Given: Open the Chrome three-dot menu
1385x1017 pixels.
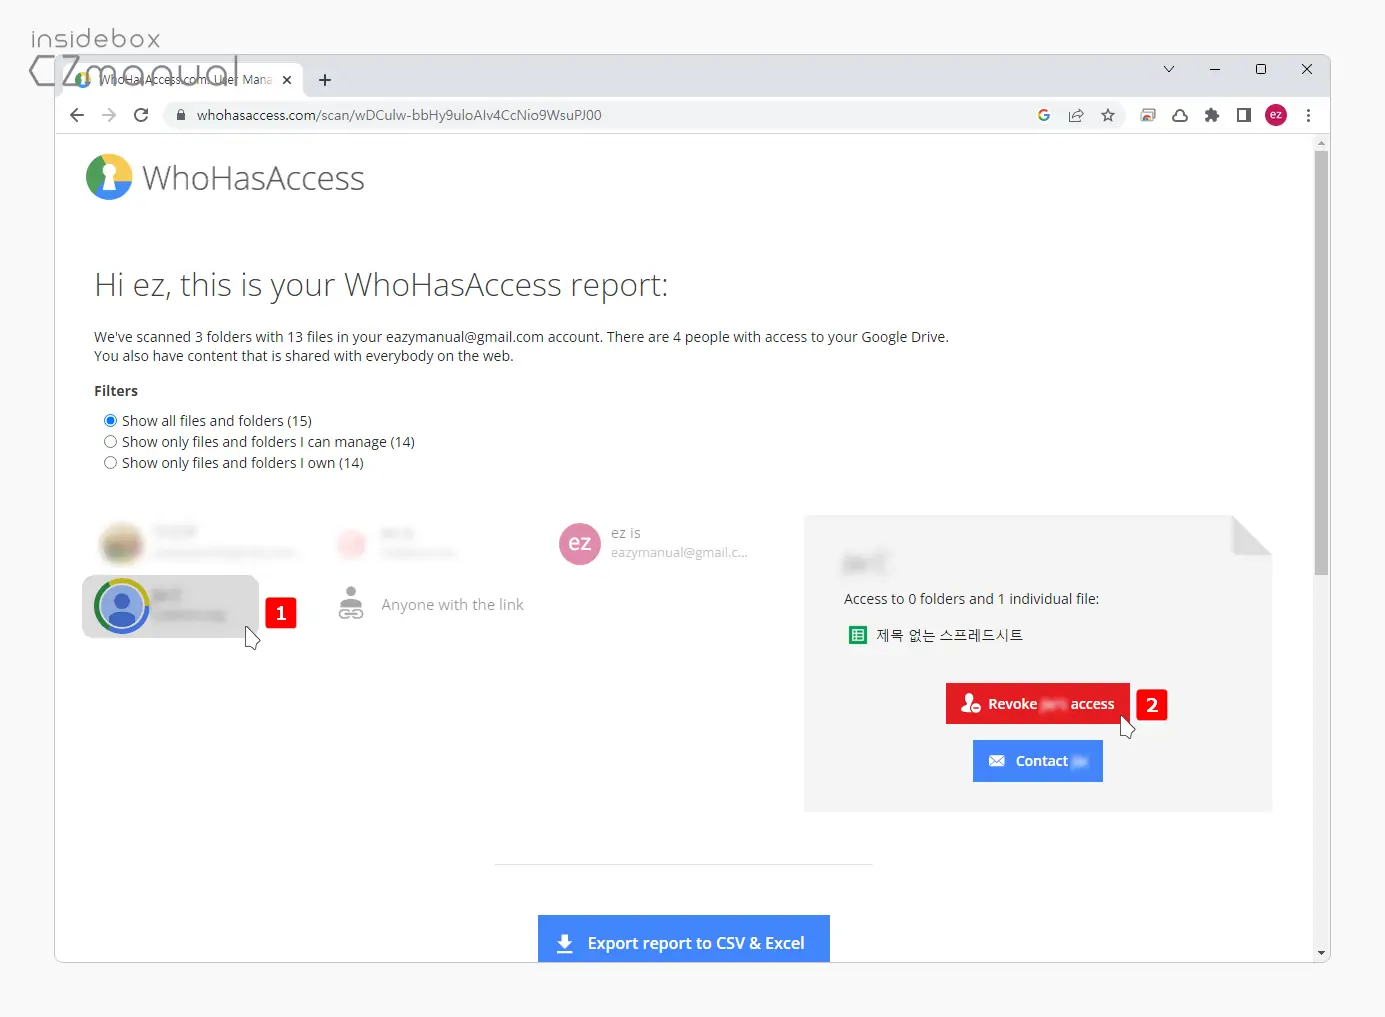Looking at the screenshot, I should [1308, 115].
